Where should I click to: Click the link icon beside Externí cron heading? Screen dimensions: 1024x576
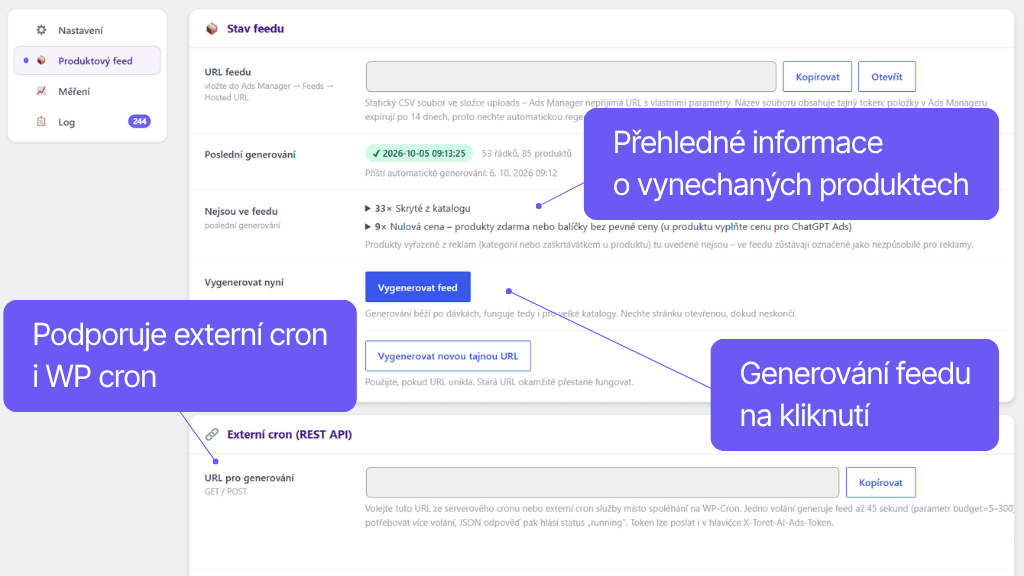212,434
